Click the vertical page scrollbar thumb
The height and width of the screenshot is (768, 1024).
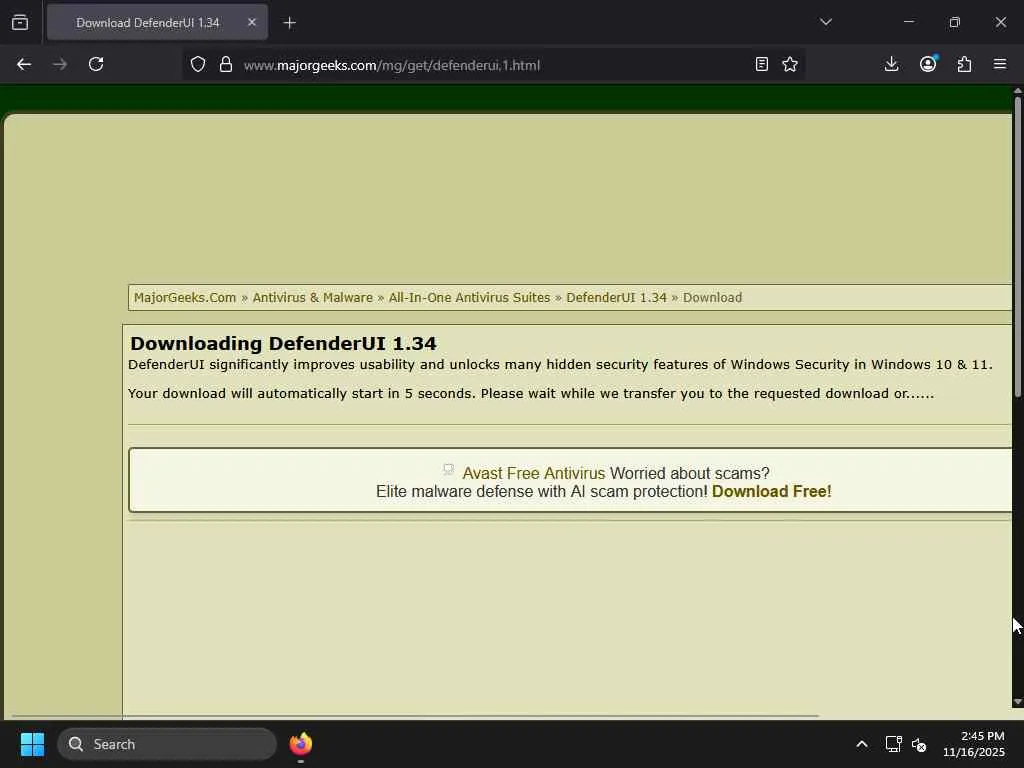(1017, 246)
